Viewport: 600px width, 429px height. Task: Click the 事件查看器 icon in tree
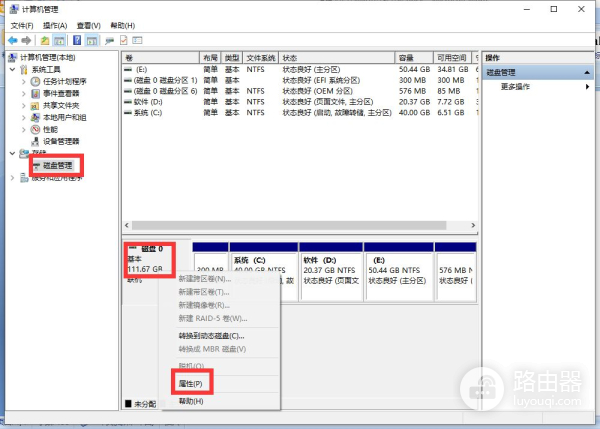coord(35,93)
